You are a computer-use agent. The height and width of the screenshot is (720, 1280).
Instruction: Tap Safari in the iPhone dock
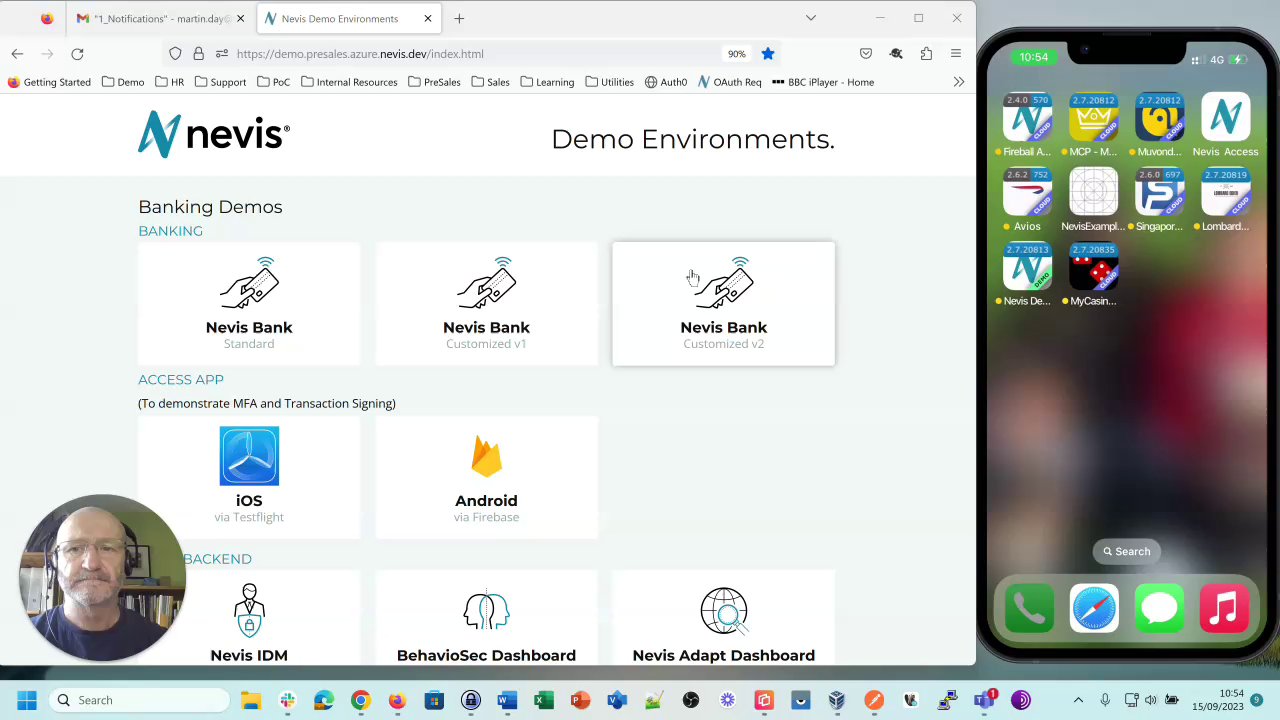pyautogui.click(x=1094, y=608)
